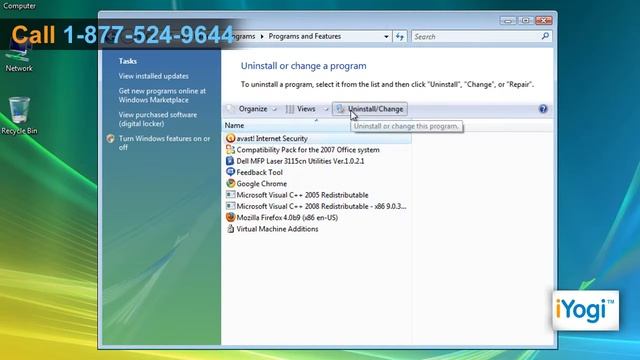Click the Programs and Features breadcrumb
Screen dimensions: 640x360
[x=304, y=36]
